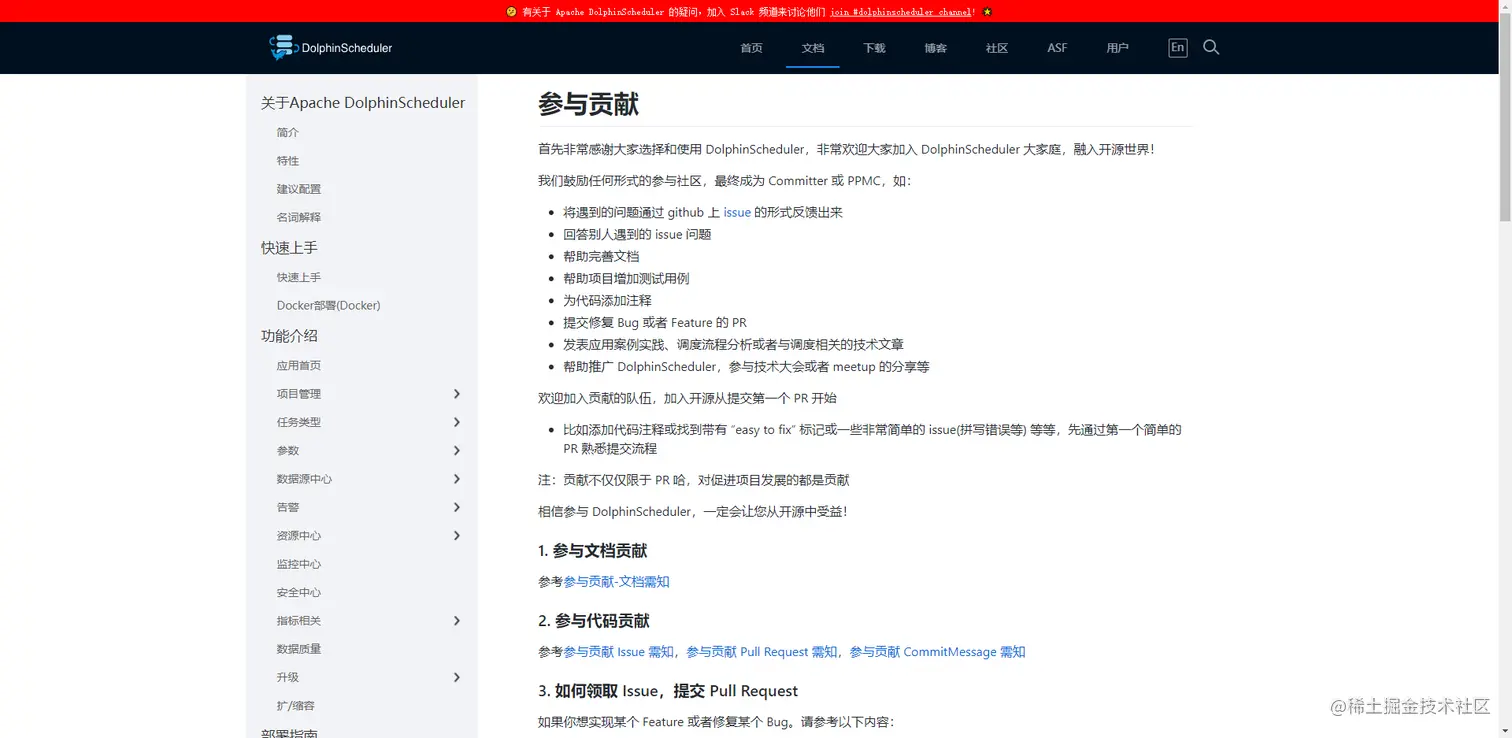The image size is (1512, 738).
Task: Click the 功能介绍 sidebar heading
Action: (289, 336)
